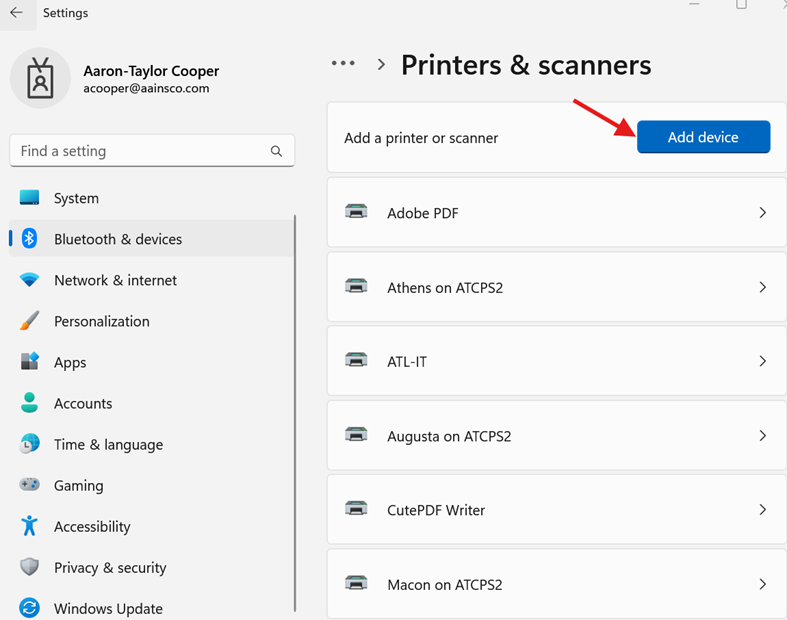Click the user profile avatar picture
The image size is (787, 620).
[40, 78]
